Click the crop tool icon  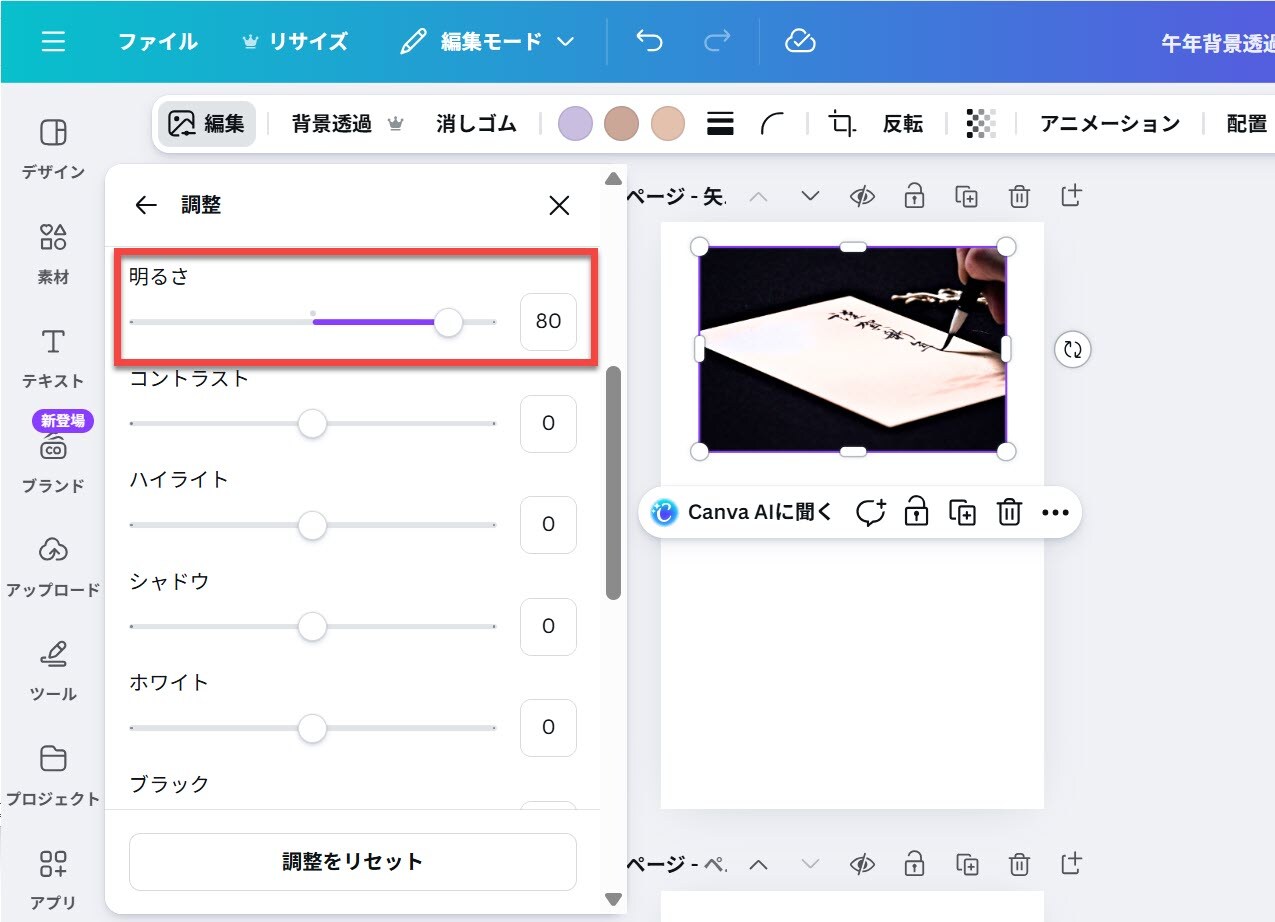click(842, 124)
